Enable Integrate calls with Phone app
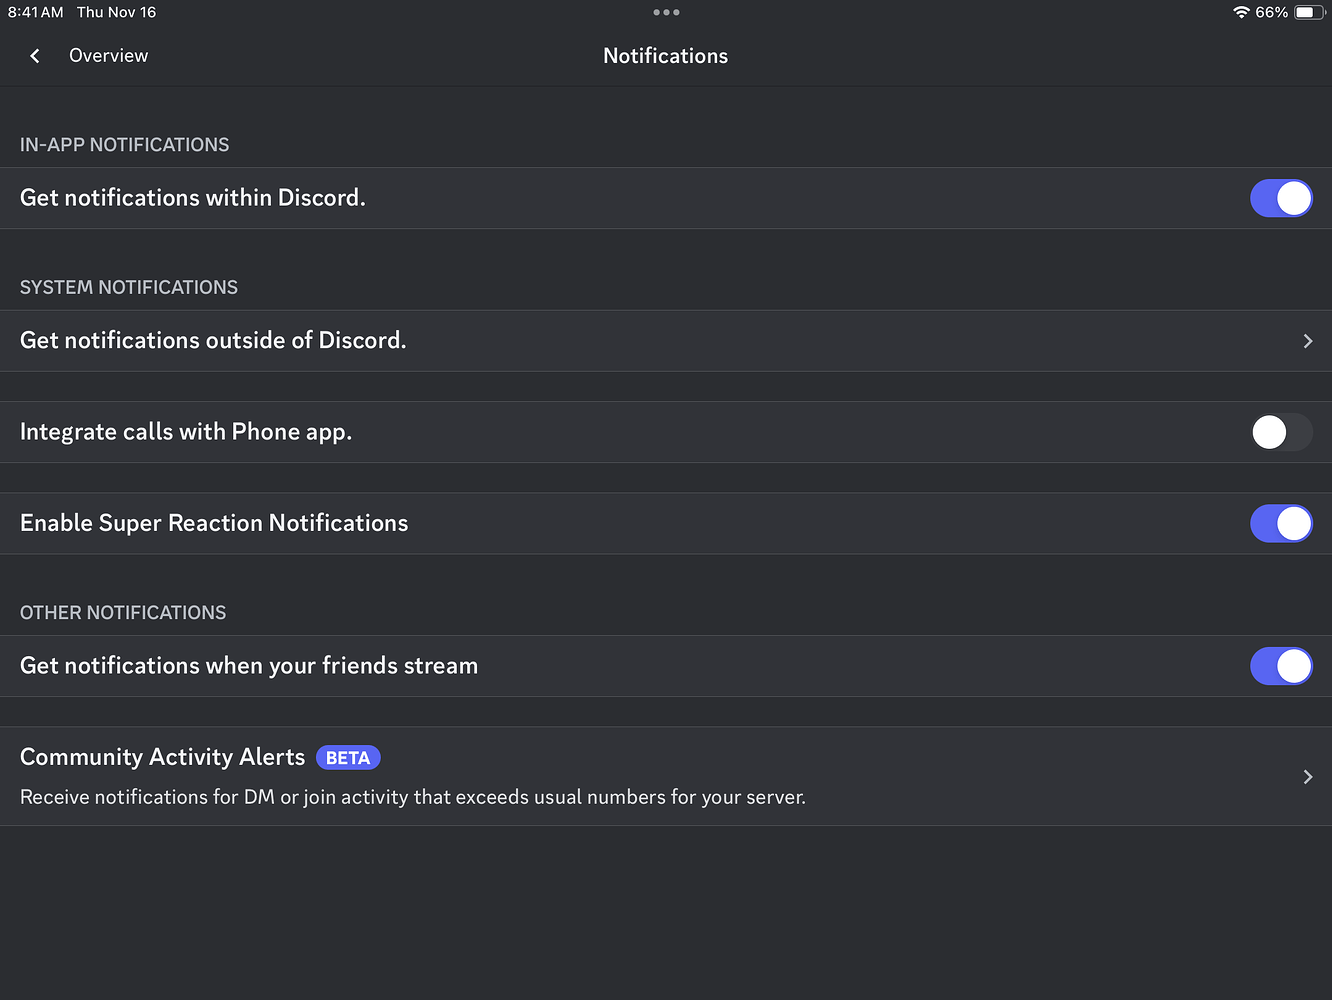 1281,432
